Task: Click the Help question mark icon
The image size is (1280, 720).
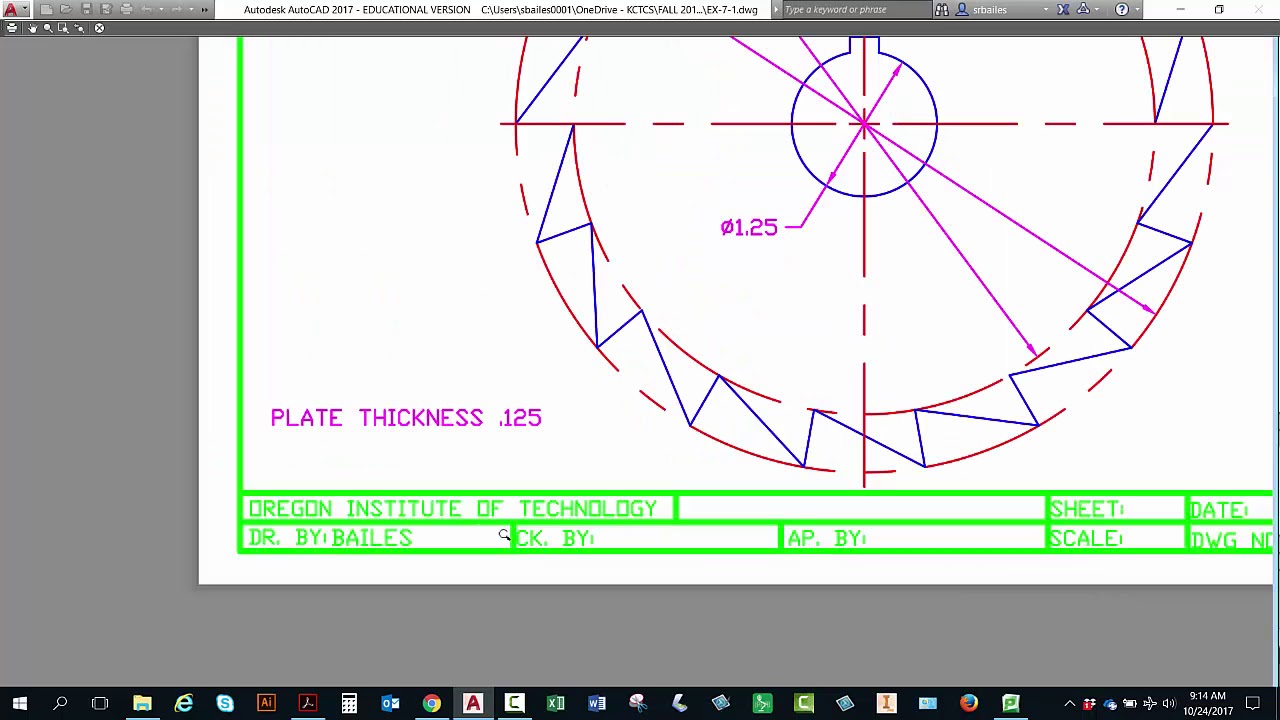Action: point(1121,9)
